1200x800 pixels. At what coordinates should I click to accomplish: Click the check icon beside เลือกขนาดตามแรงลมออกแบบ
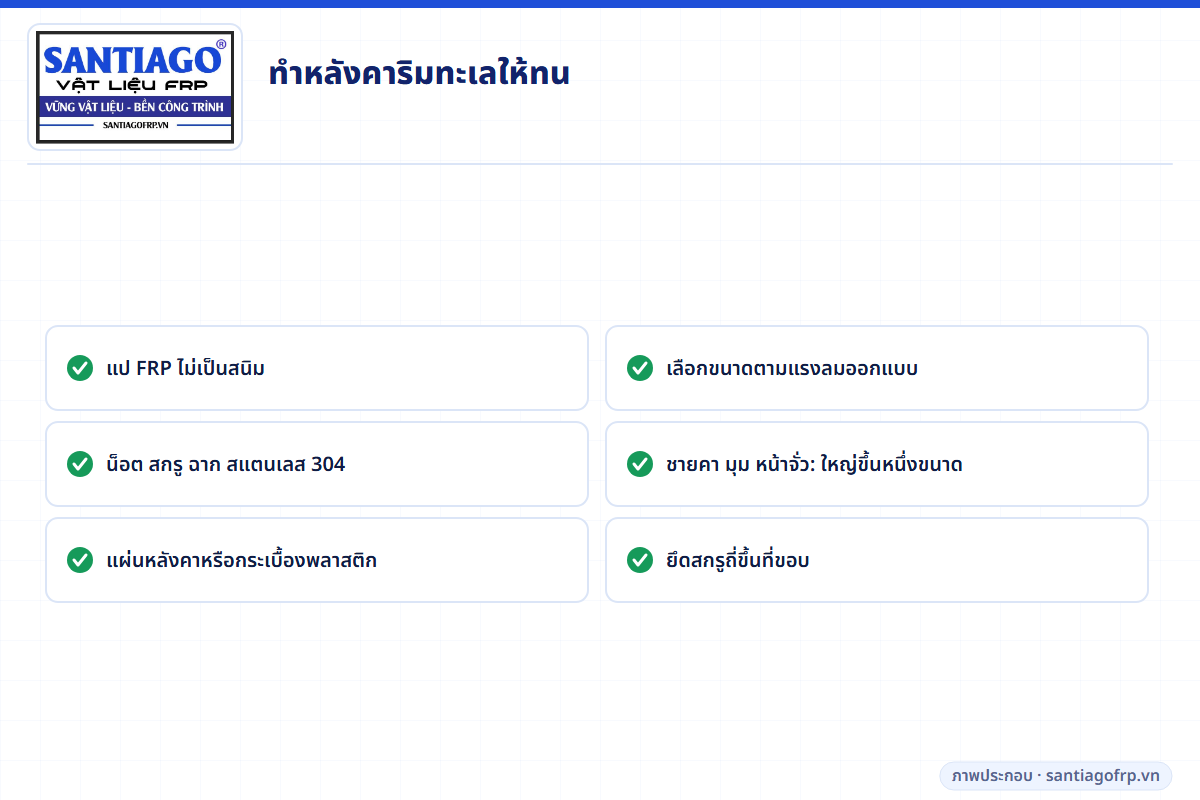pos(640,368)
